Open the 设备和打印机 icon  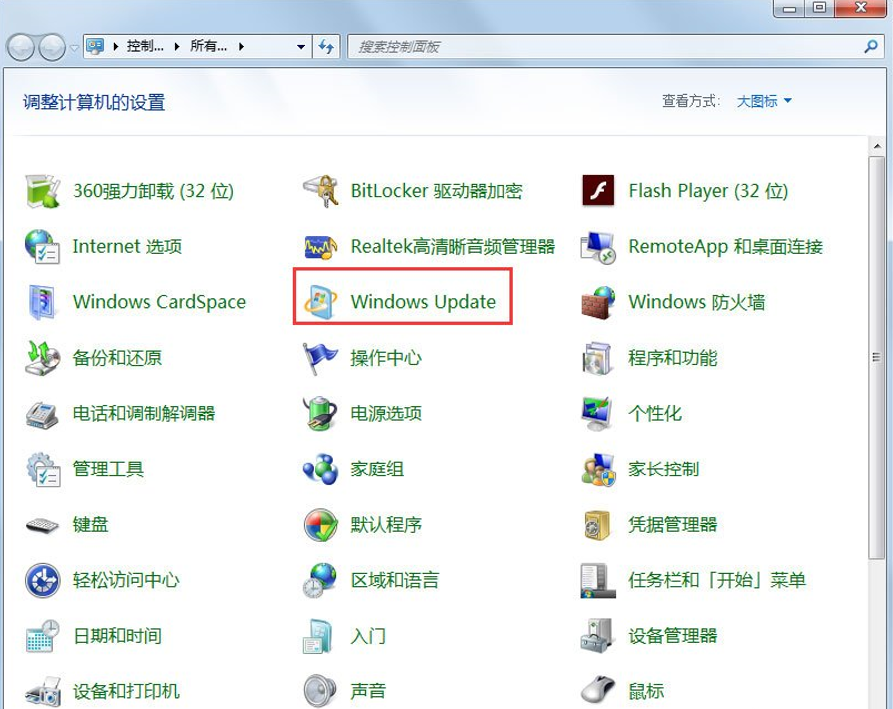[43, 692]
